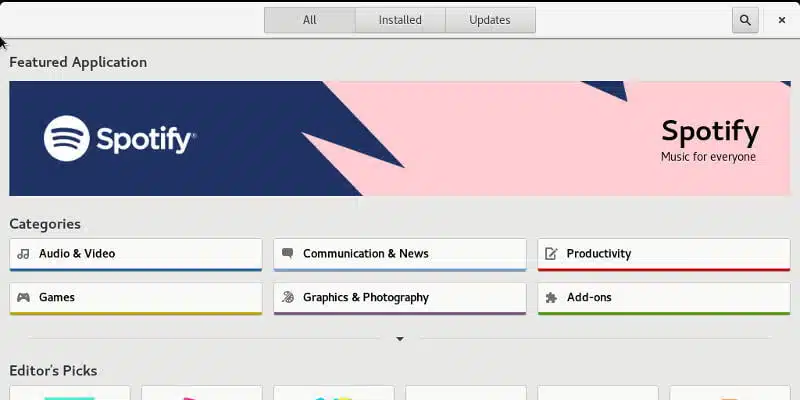Click the pencil icon beside Productivity

[x=551, y=254]
